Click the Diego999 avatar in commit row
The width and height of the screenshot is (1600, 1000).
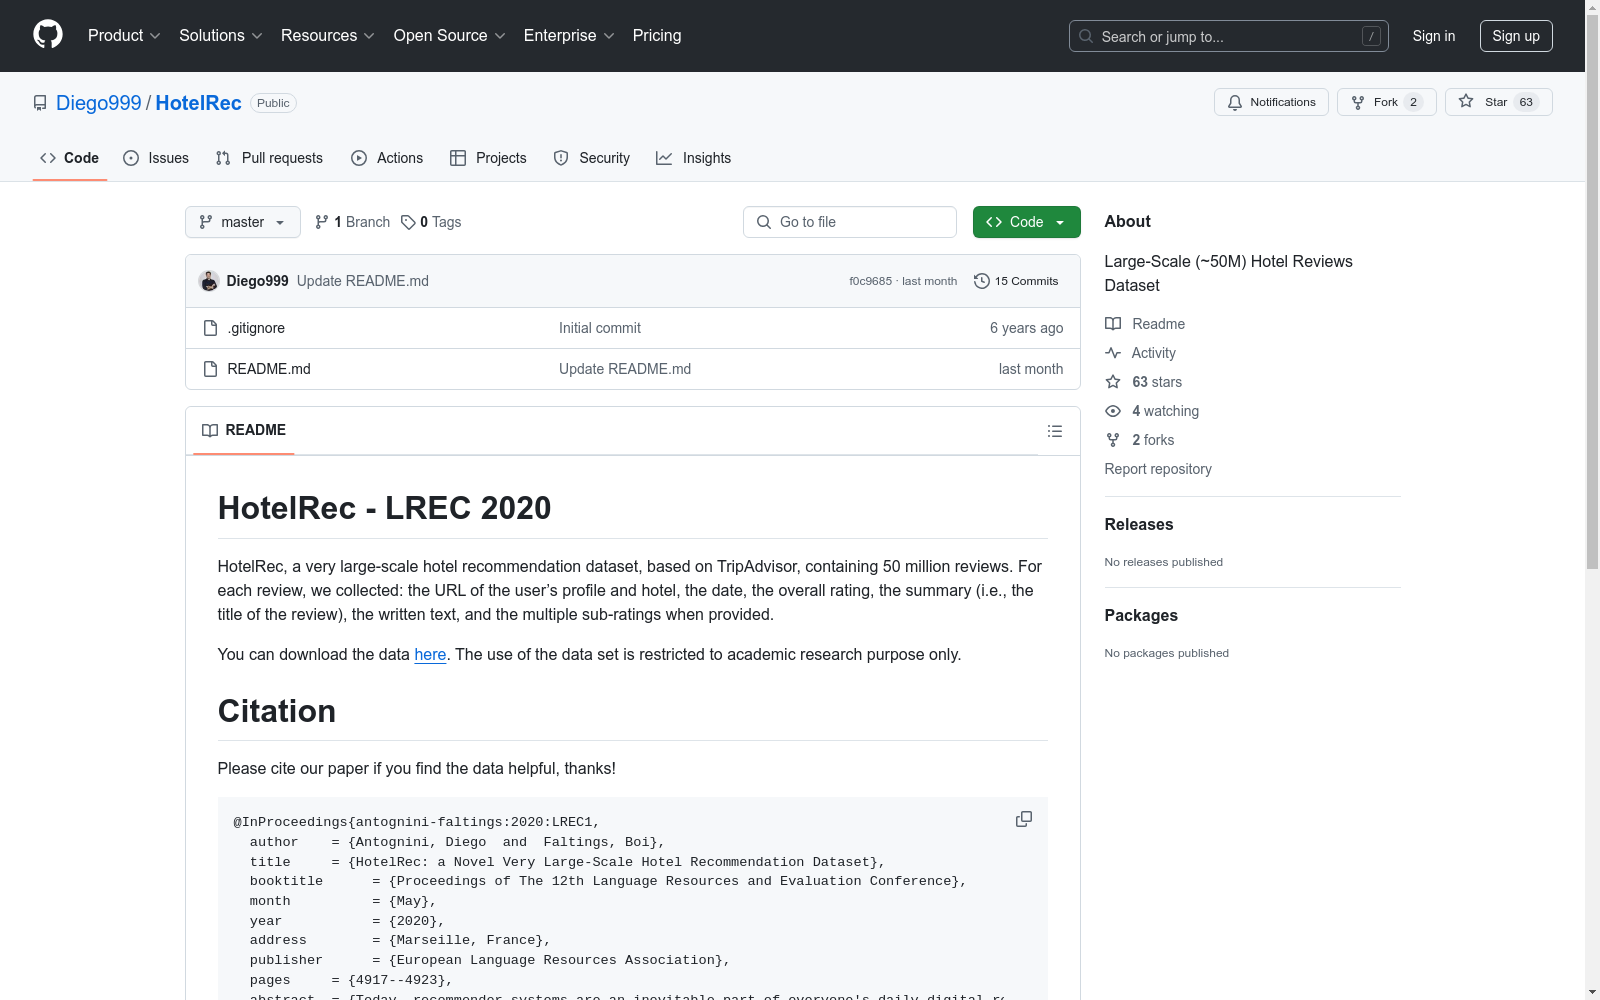point(209,281)
